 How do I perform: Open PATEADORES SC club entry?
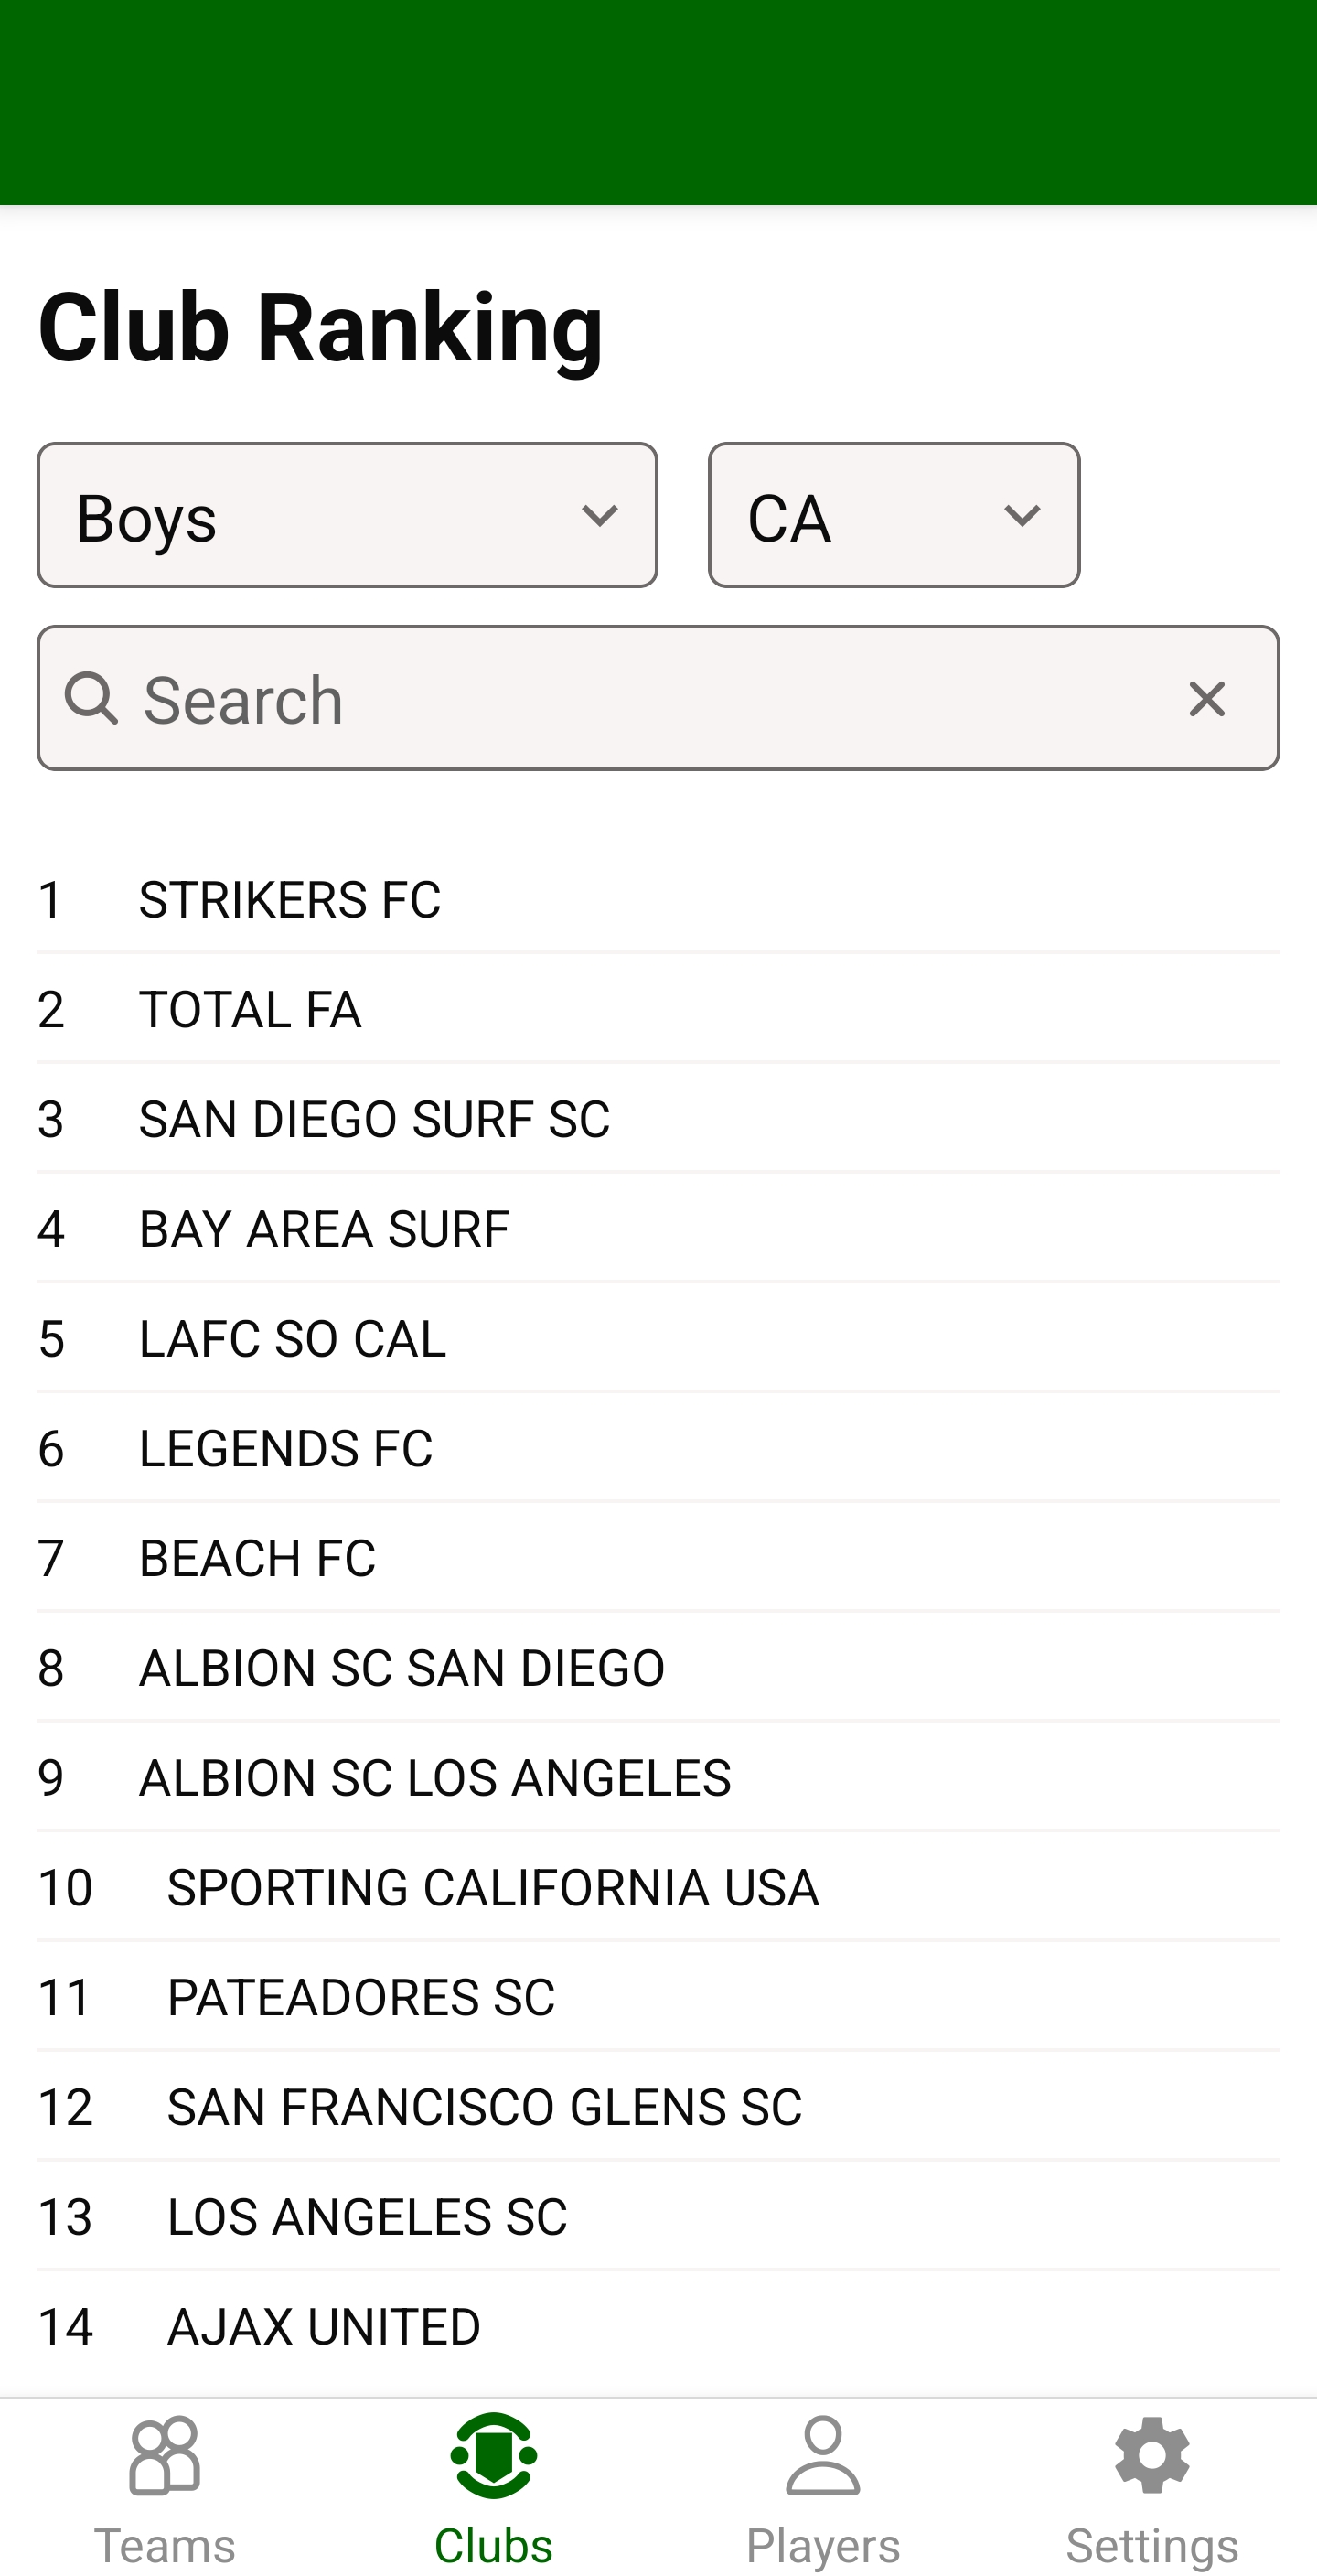360,1997
